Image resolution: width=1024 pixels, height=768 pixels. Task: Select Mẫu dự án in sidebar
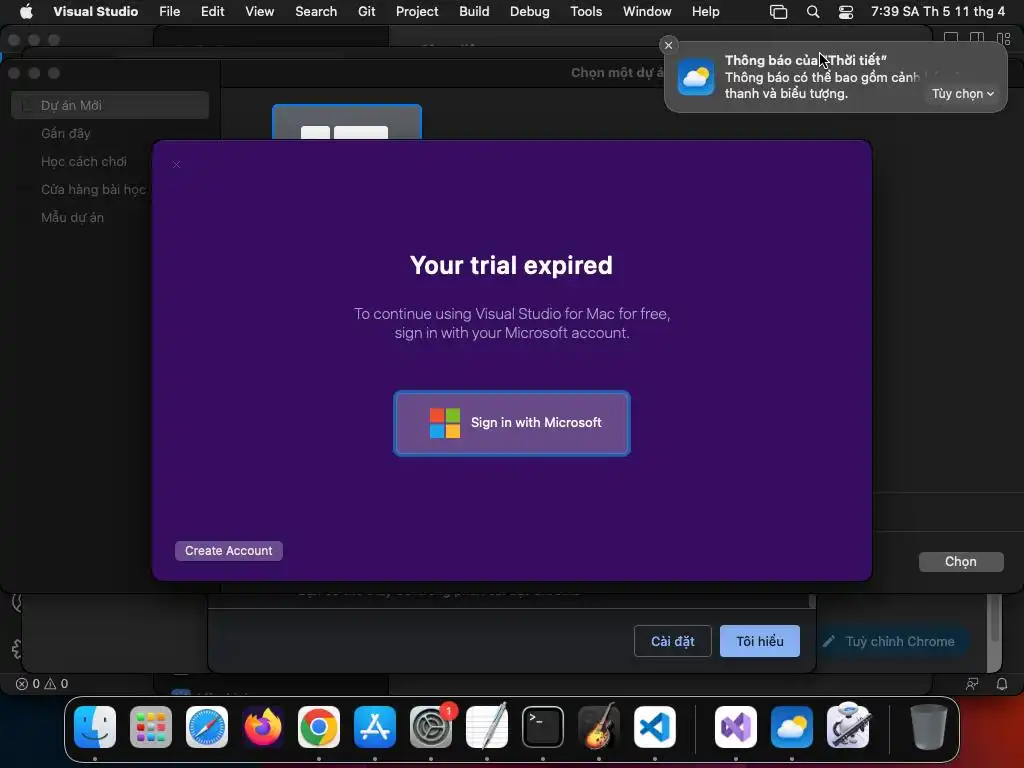[72, 217]
